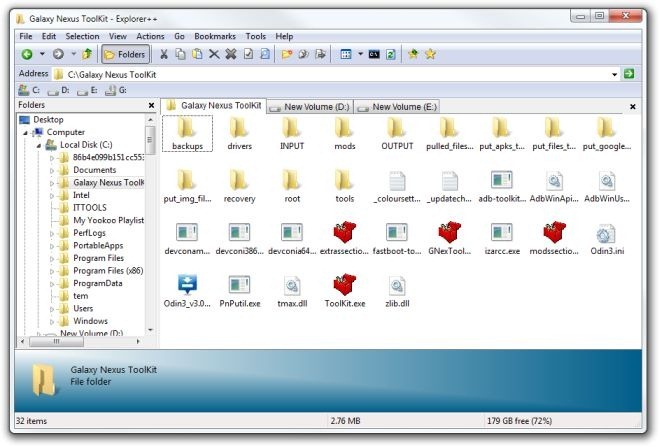Switch to the New Volume (E:) tab

pyautogui.click(x=398, y=107)
